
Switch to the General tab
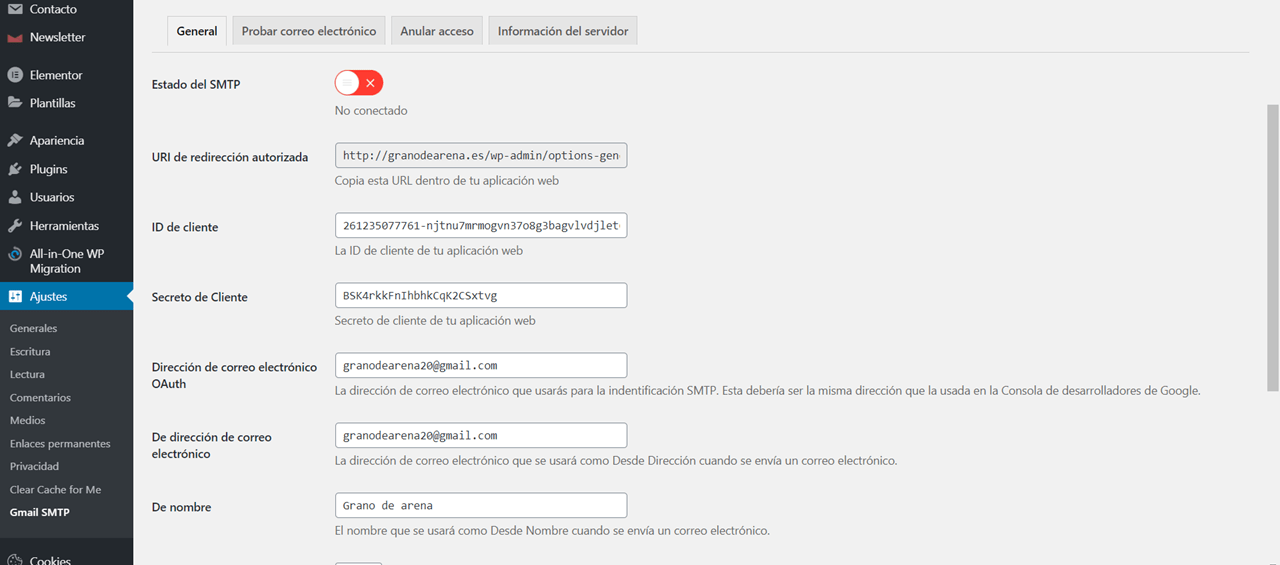coord(197,31)
